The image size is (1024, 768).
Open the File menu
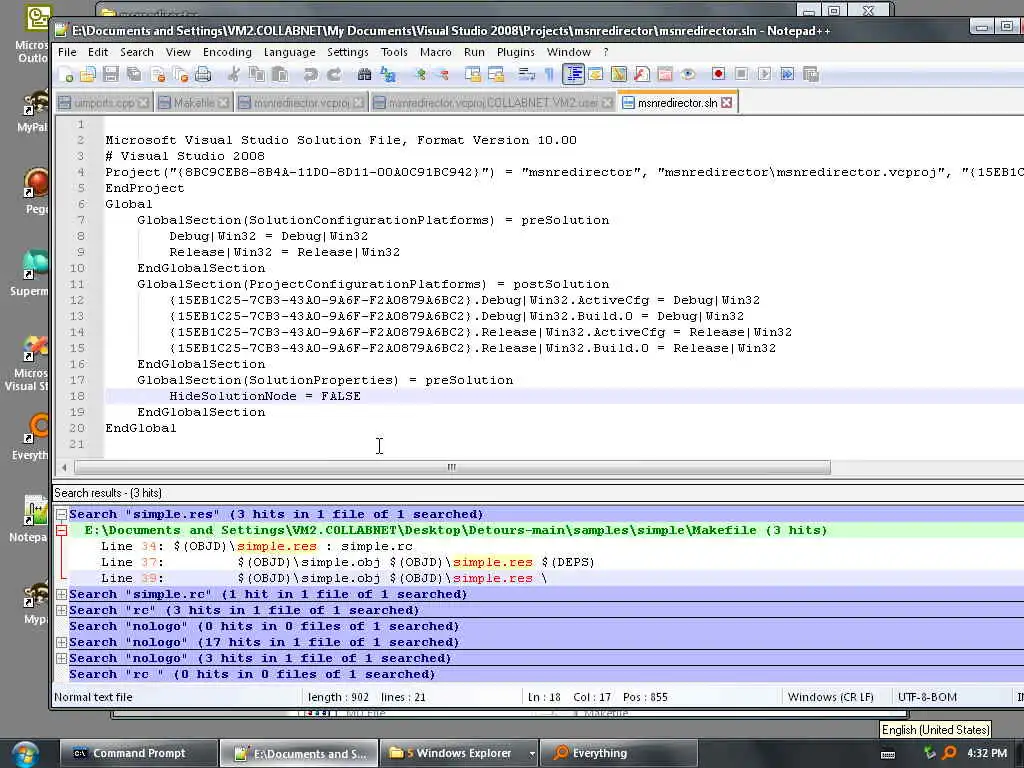coord(67,52)
